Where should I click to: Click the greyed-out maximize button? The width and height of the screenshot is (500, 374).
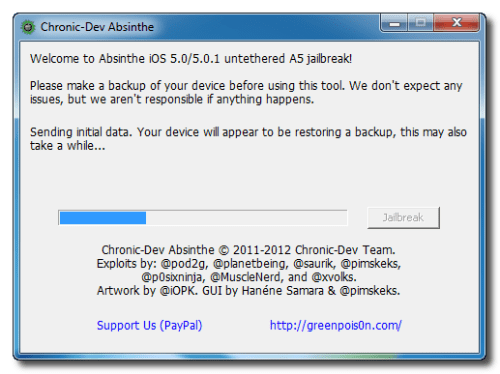pos(420,23)
